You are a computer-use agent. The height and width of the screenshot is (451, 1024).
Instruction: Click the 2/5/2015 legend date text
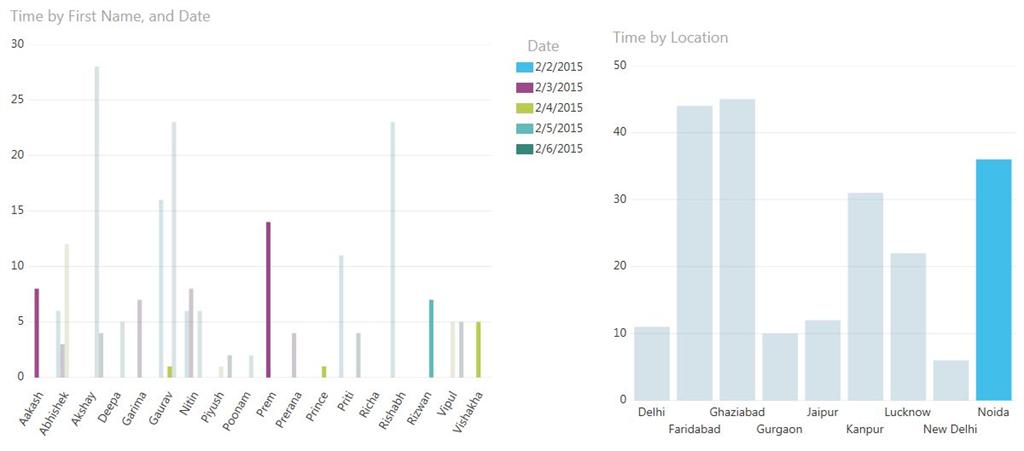(x=558, y=129)
